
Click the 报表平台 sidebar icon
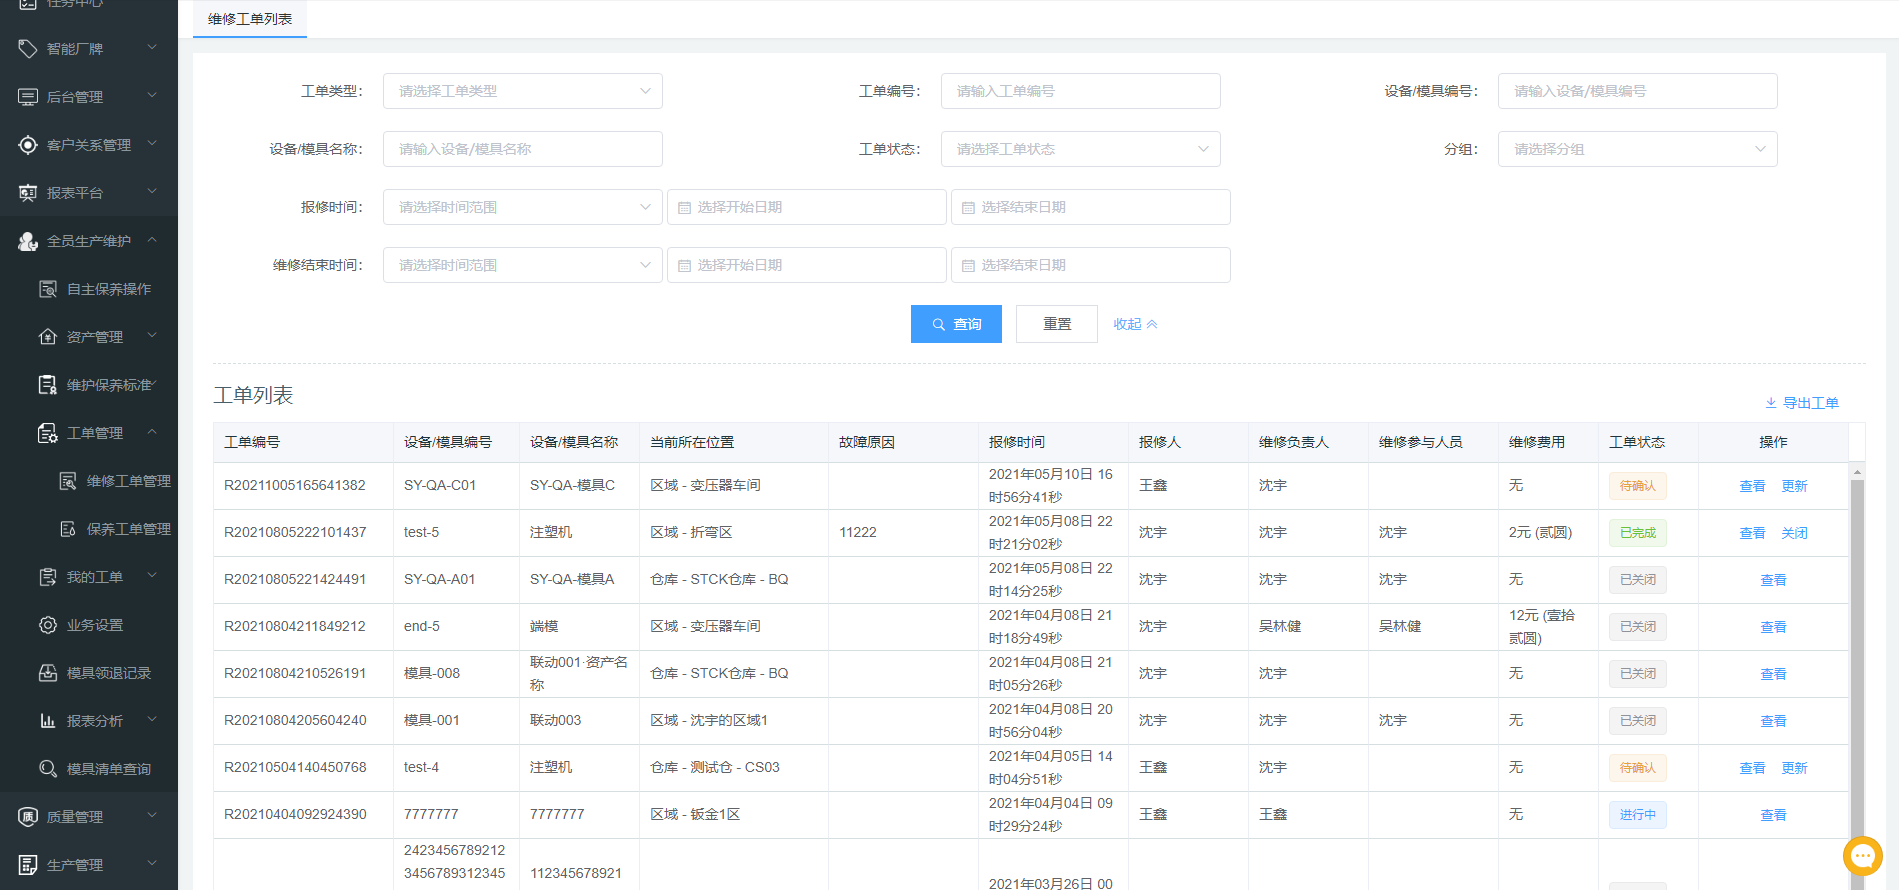[28, 193]
